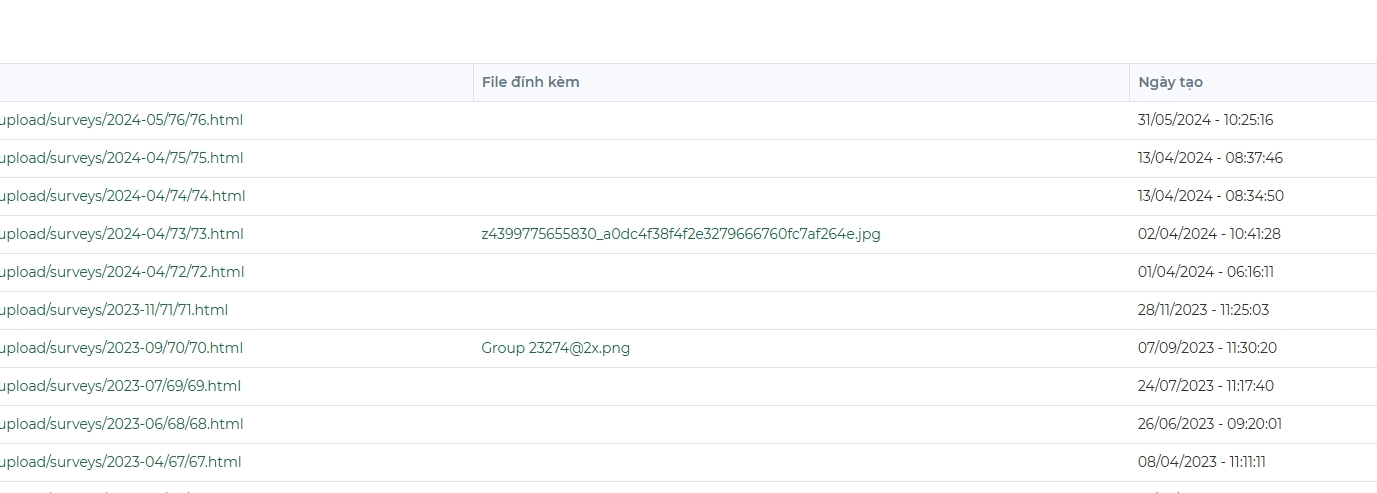Click the 70.html survey file link
Viewport: 1377px width, 493px height.
[x=120, y=348]
